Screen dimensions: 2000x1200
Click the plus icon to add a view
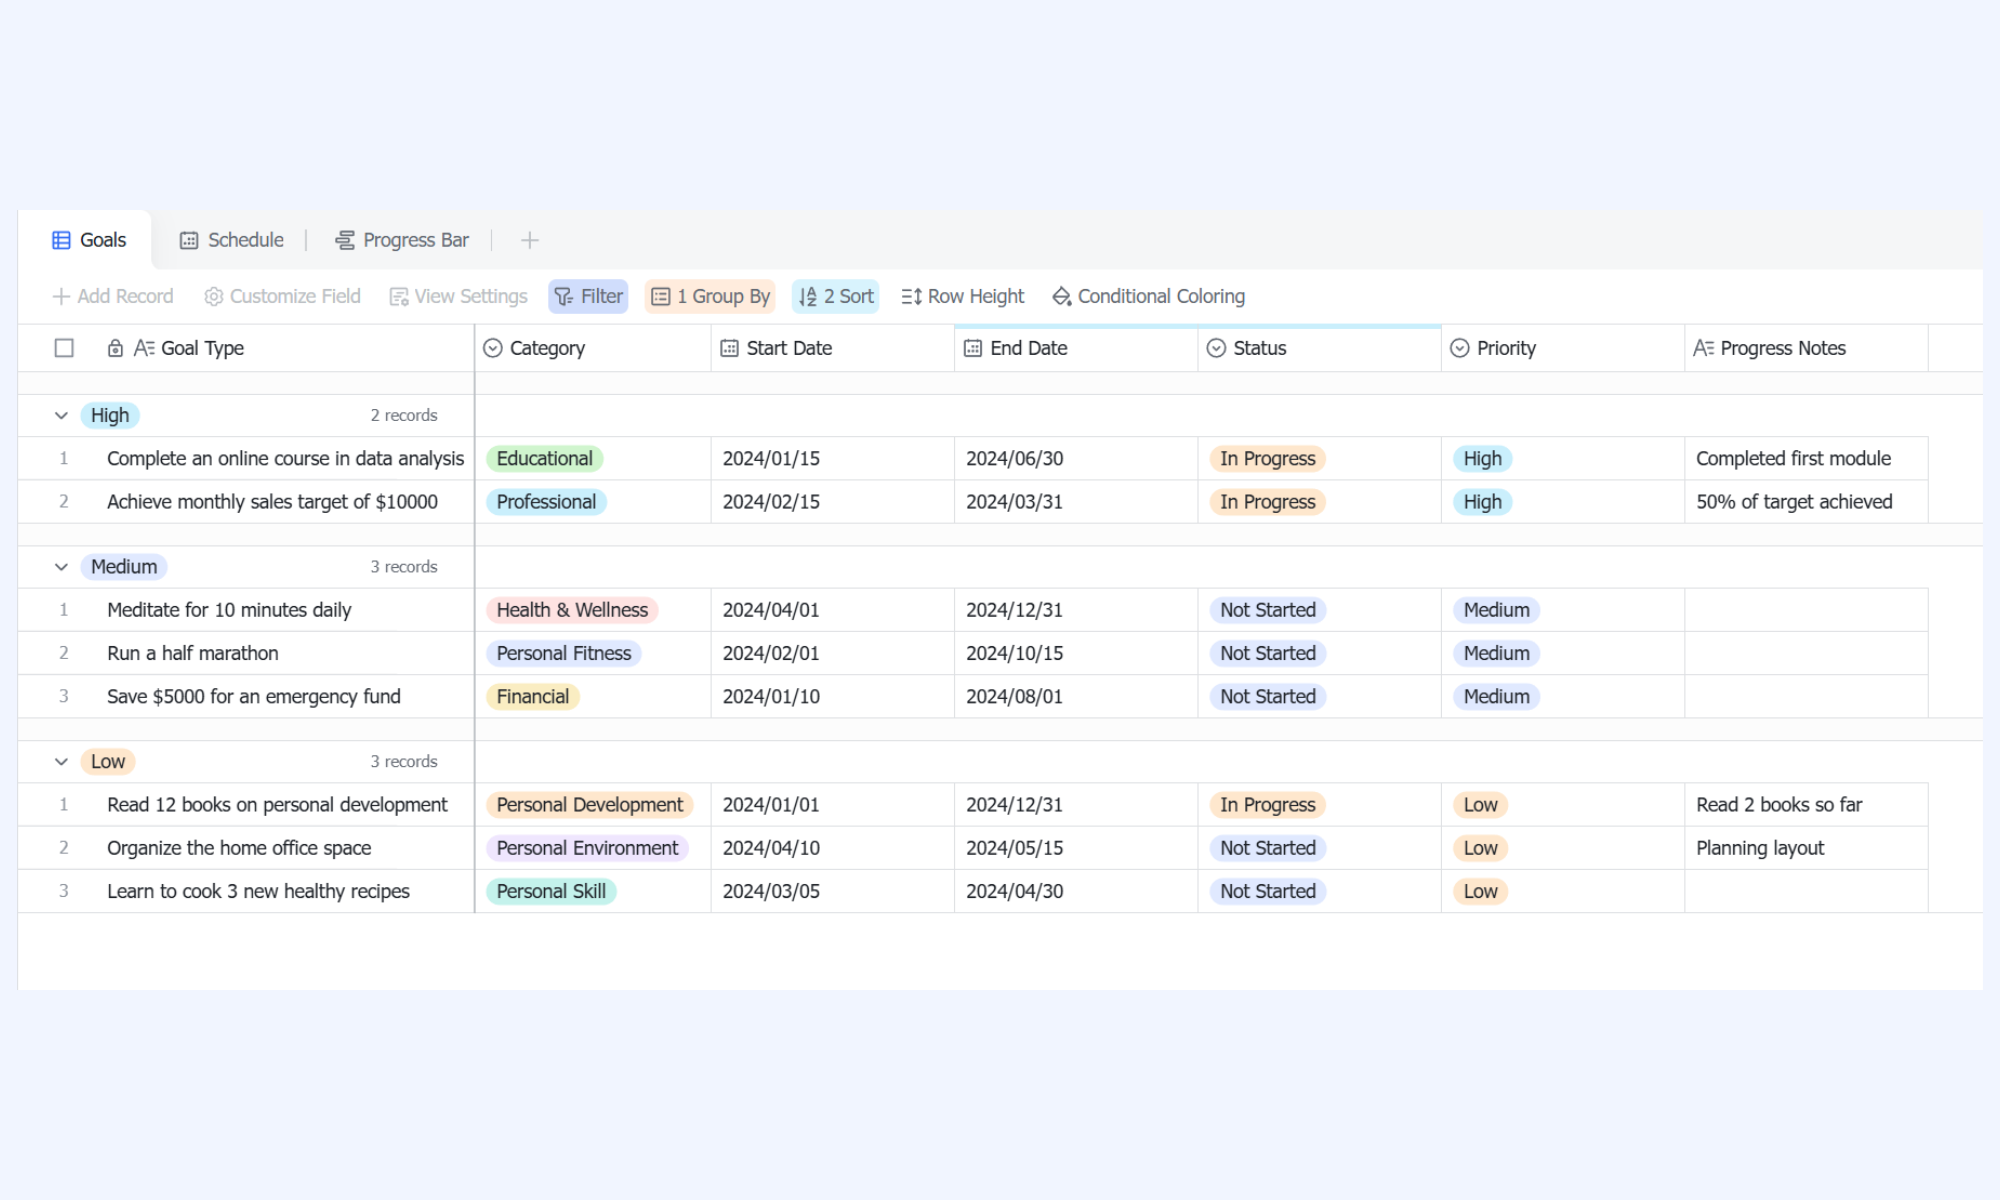tap(530, 240)
